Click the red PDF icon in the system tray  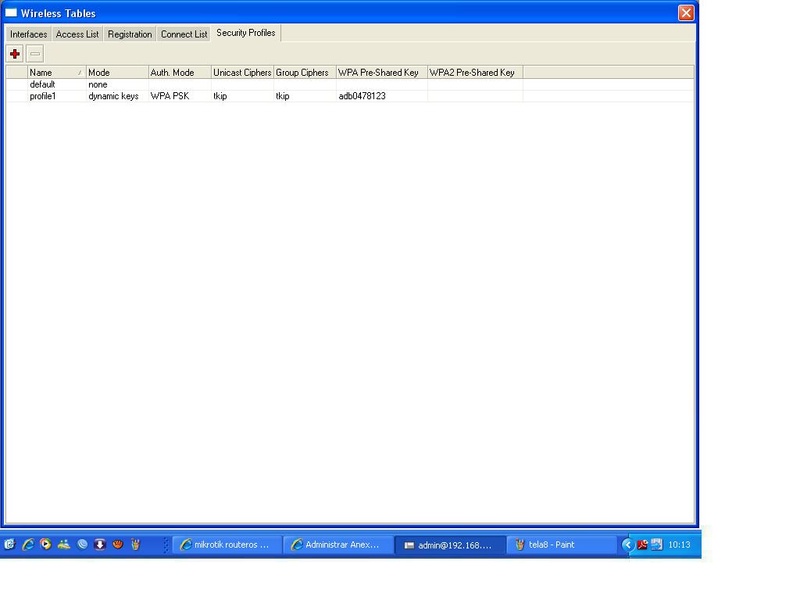[x=642, y=544]
